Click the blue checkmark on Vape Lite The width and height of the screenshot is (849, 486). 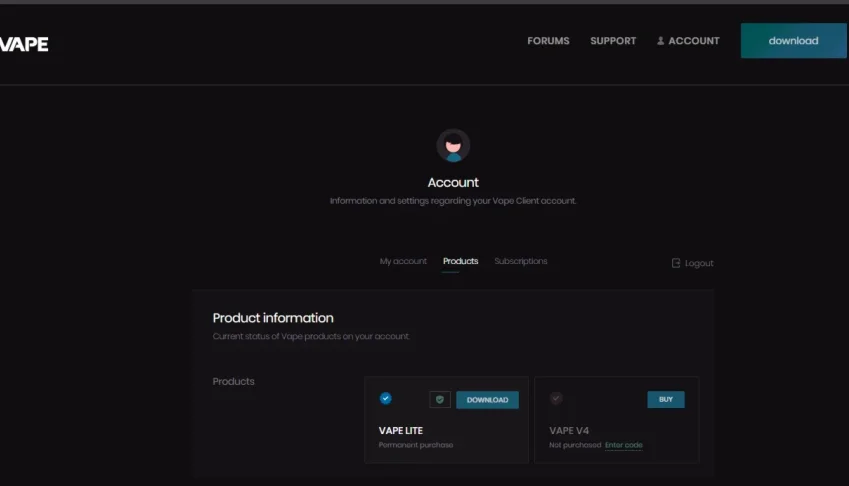386,398
